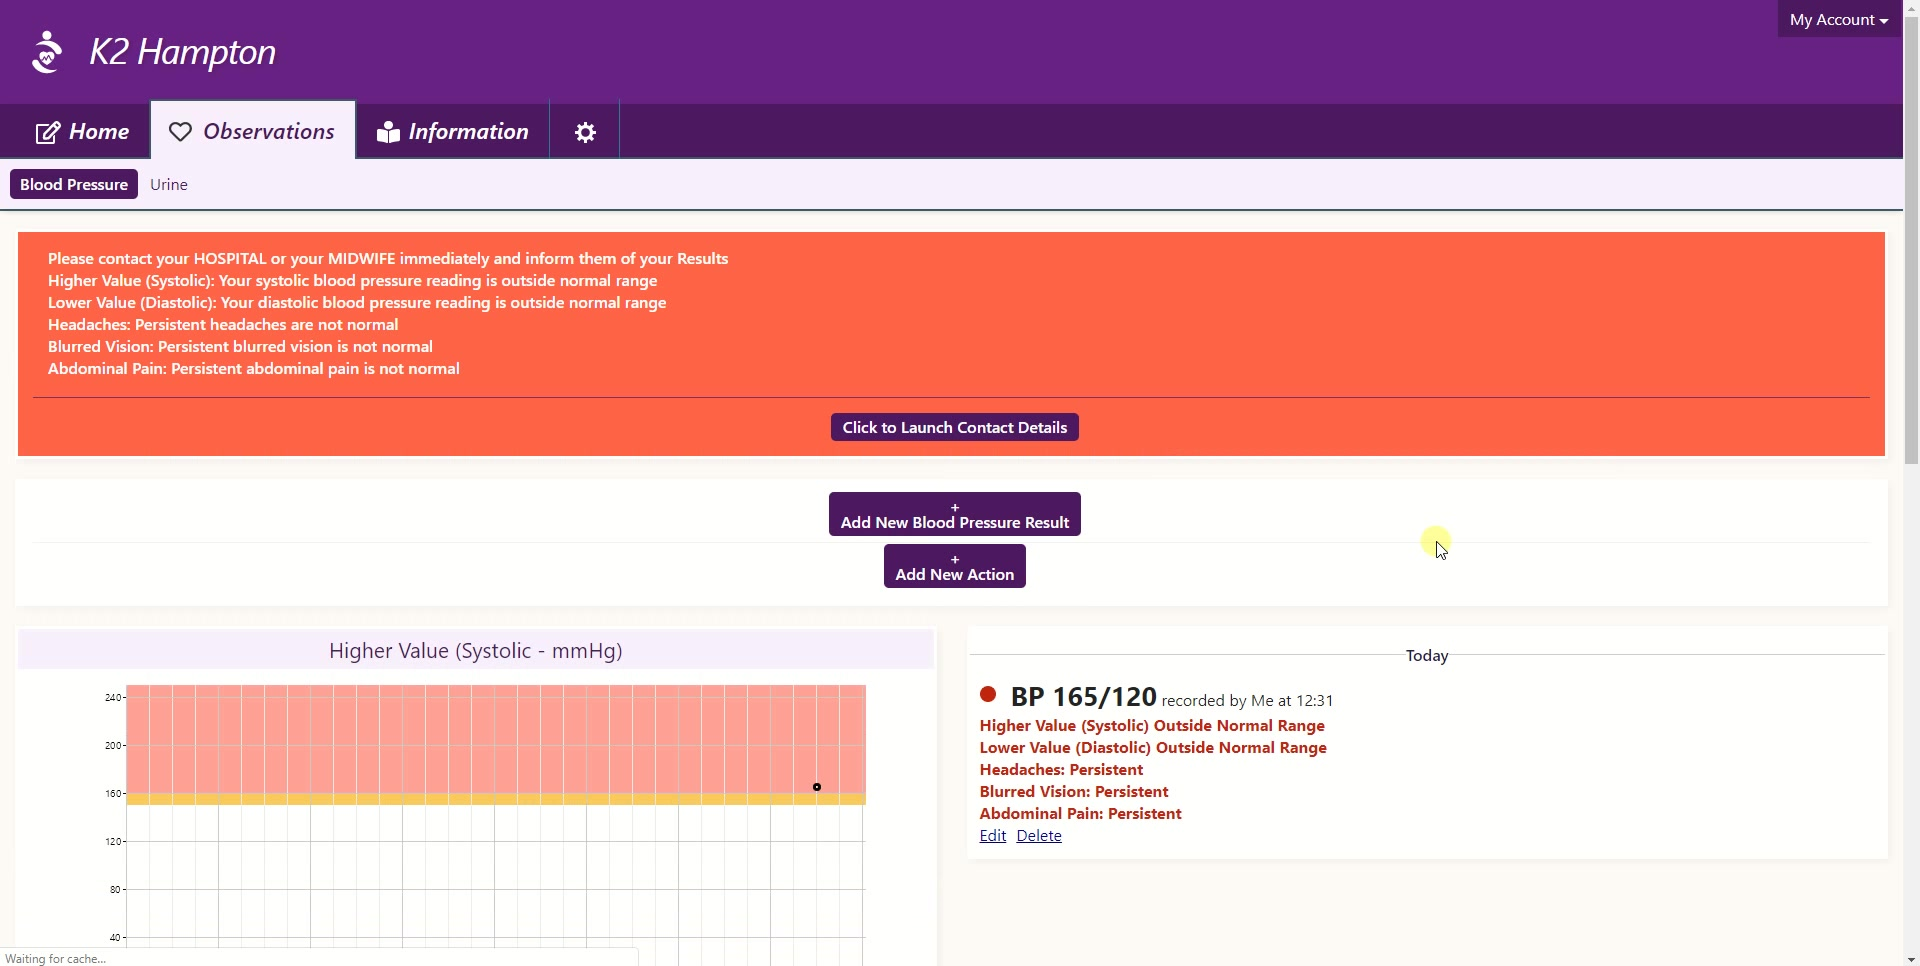Click the systolic data point on chart
Viewport: 1920px width, 966px height.
(817, 787)
